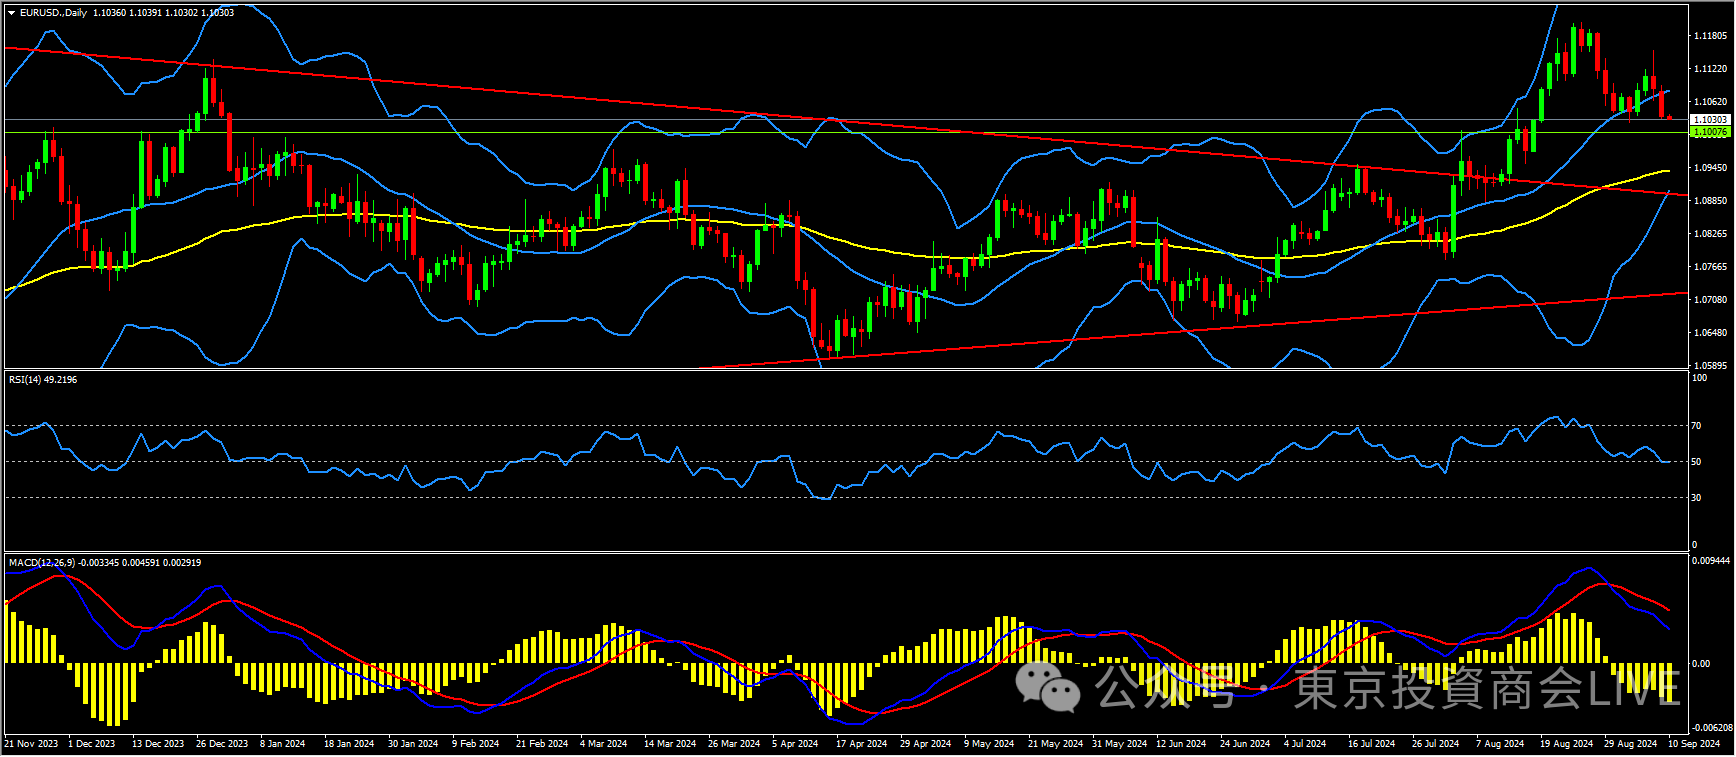Click the 29 Aug 2024 date label
1736x757 pixels.
tap(1630, 744)
